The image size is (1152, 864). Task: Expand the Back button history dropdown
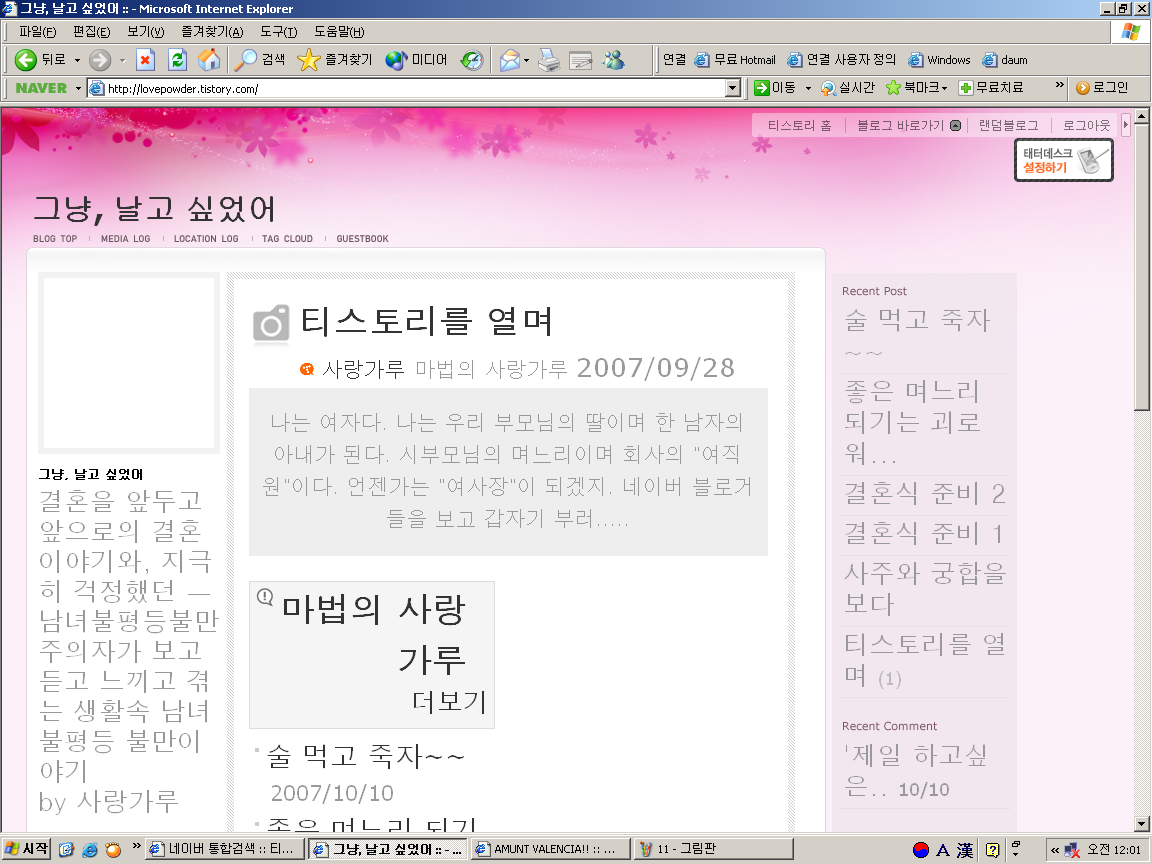click(77, 60)
